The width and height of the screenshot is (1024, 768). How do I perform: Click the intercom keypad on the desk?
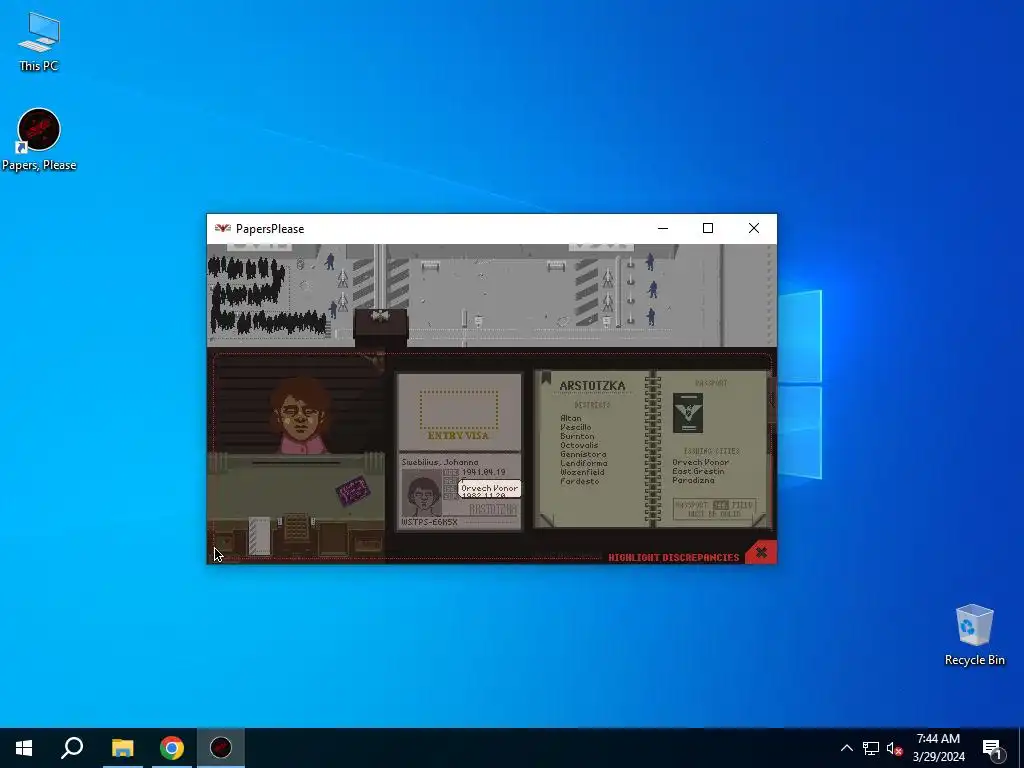pyautogui.click(x=296, y=526)
